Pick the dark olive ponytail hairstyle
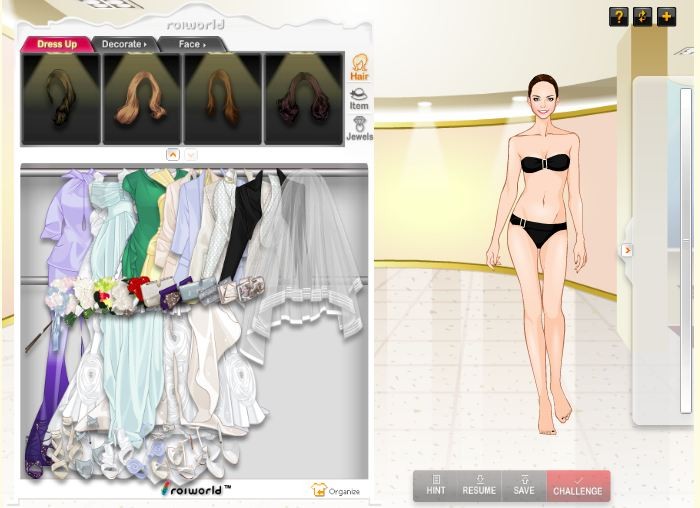Image resolution: width=700 pixels, height=508 pixels. pos(61,99)
